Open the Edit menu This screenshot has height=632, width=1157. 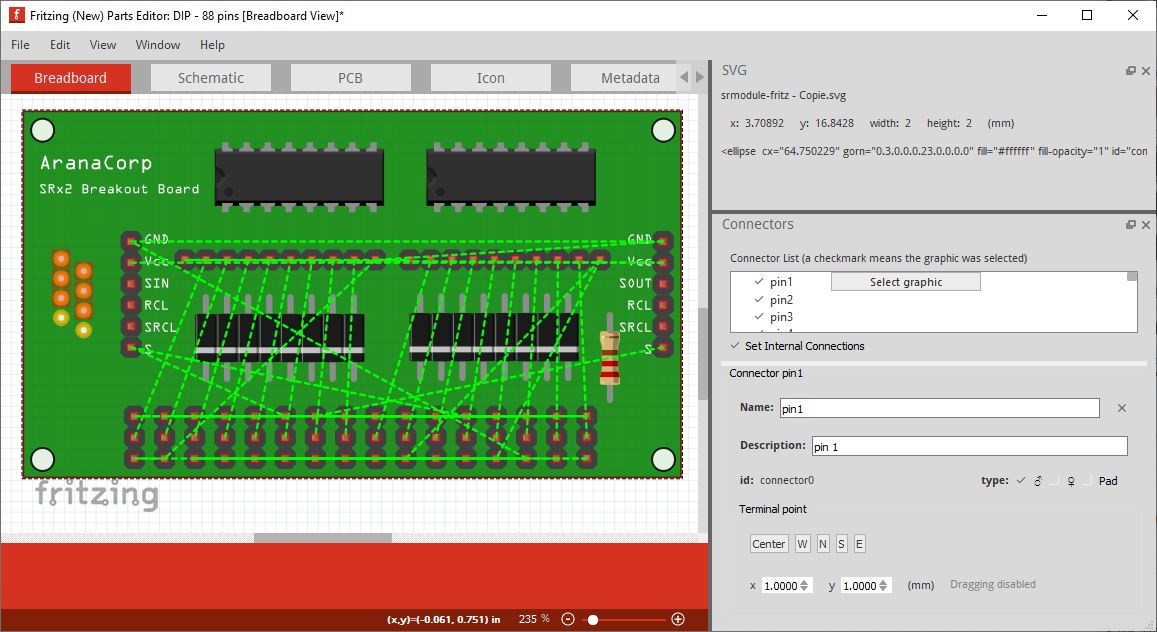(x=60, y=45)
